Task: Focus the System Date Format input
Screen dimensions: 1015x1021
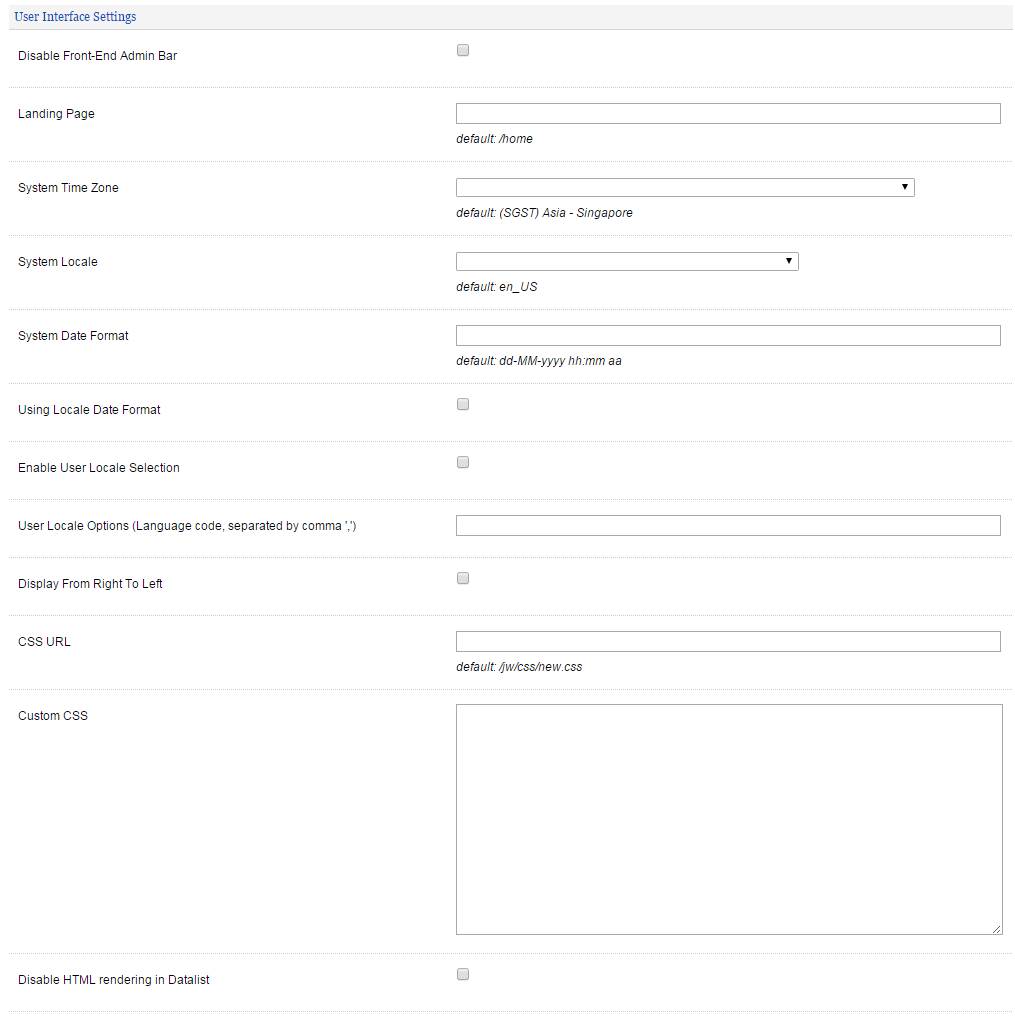Action: coord(728,336)
